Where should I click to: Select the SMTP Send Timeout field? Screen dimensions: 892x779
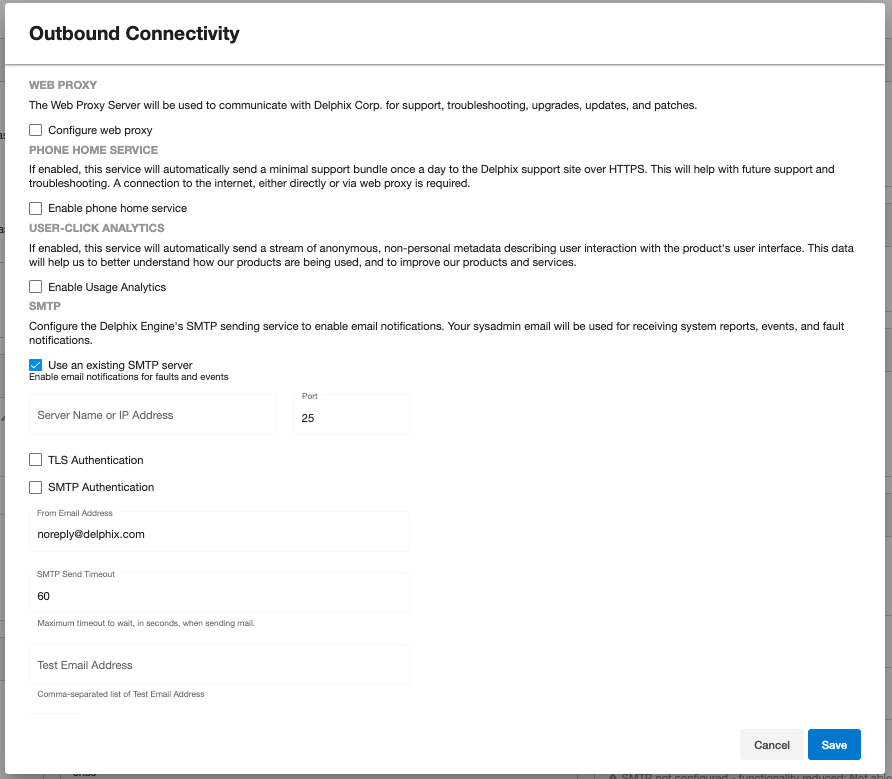click(x=219, y=596)
